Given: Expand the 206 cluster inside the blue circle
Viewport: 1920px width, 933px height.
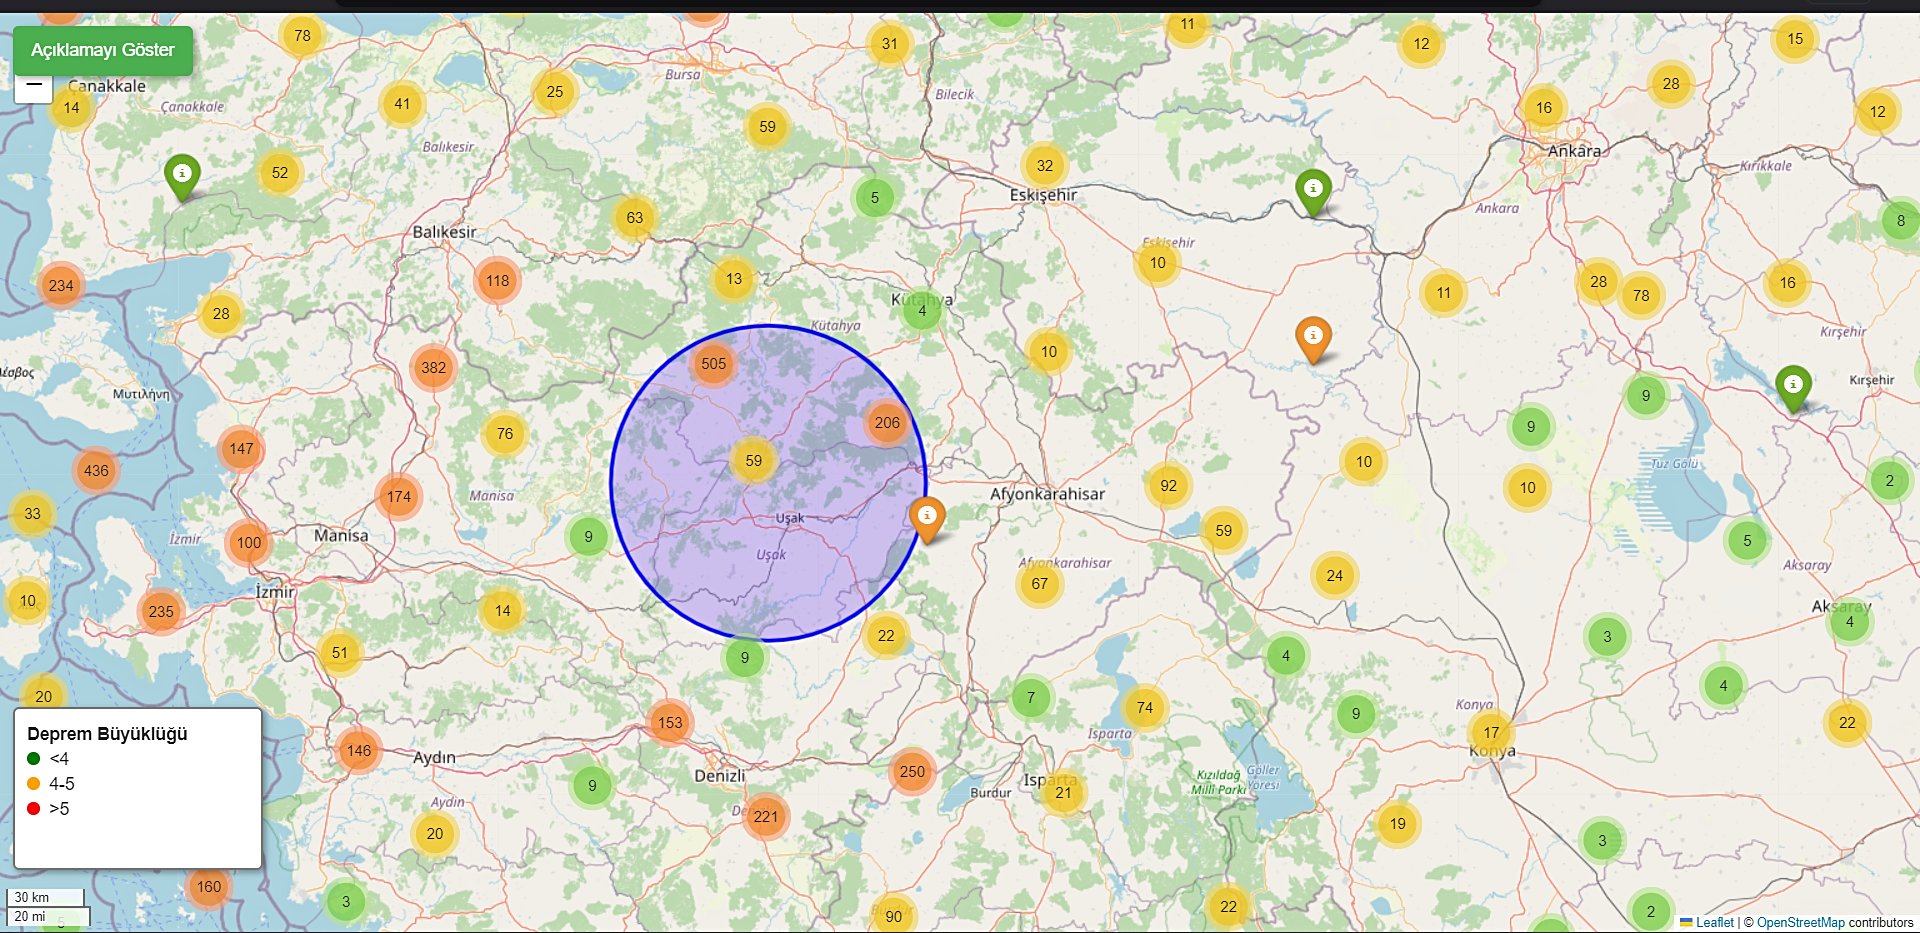Looking at the screenshot, I should [887, 422].
